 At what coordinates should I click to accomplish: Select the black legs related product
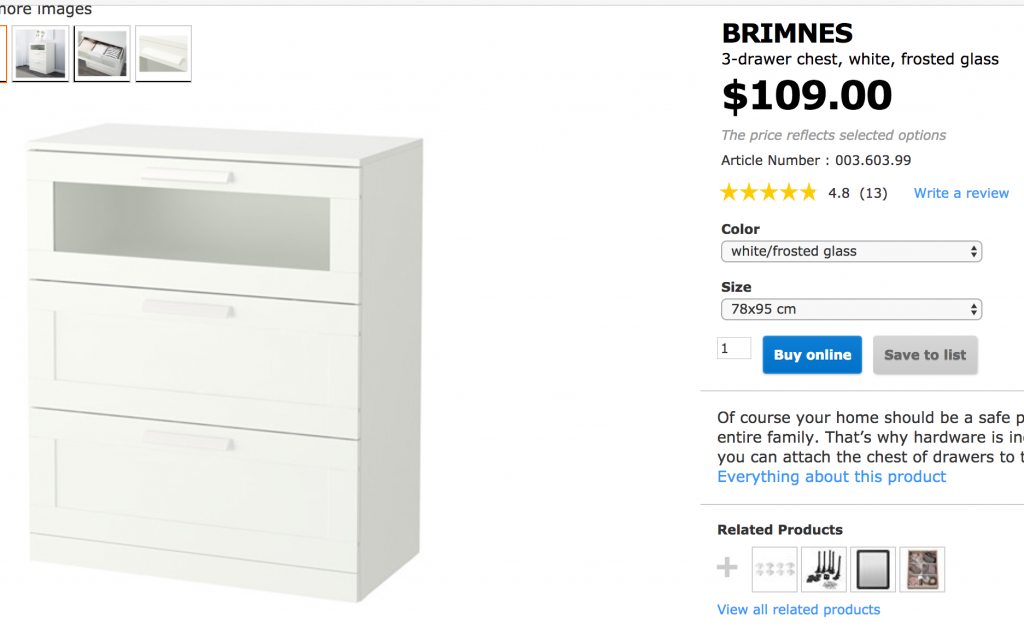823,569
